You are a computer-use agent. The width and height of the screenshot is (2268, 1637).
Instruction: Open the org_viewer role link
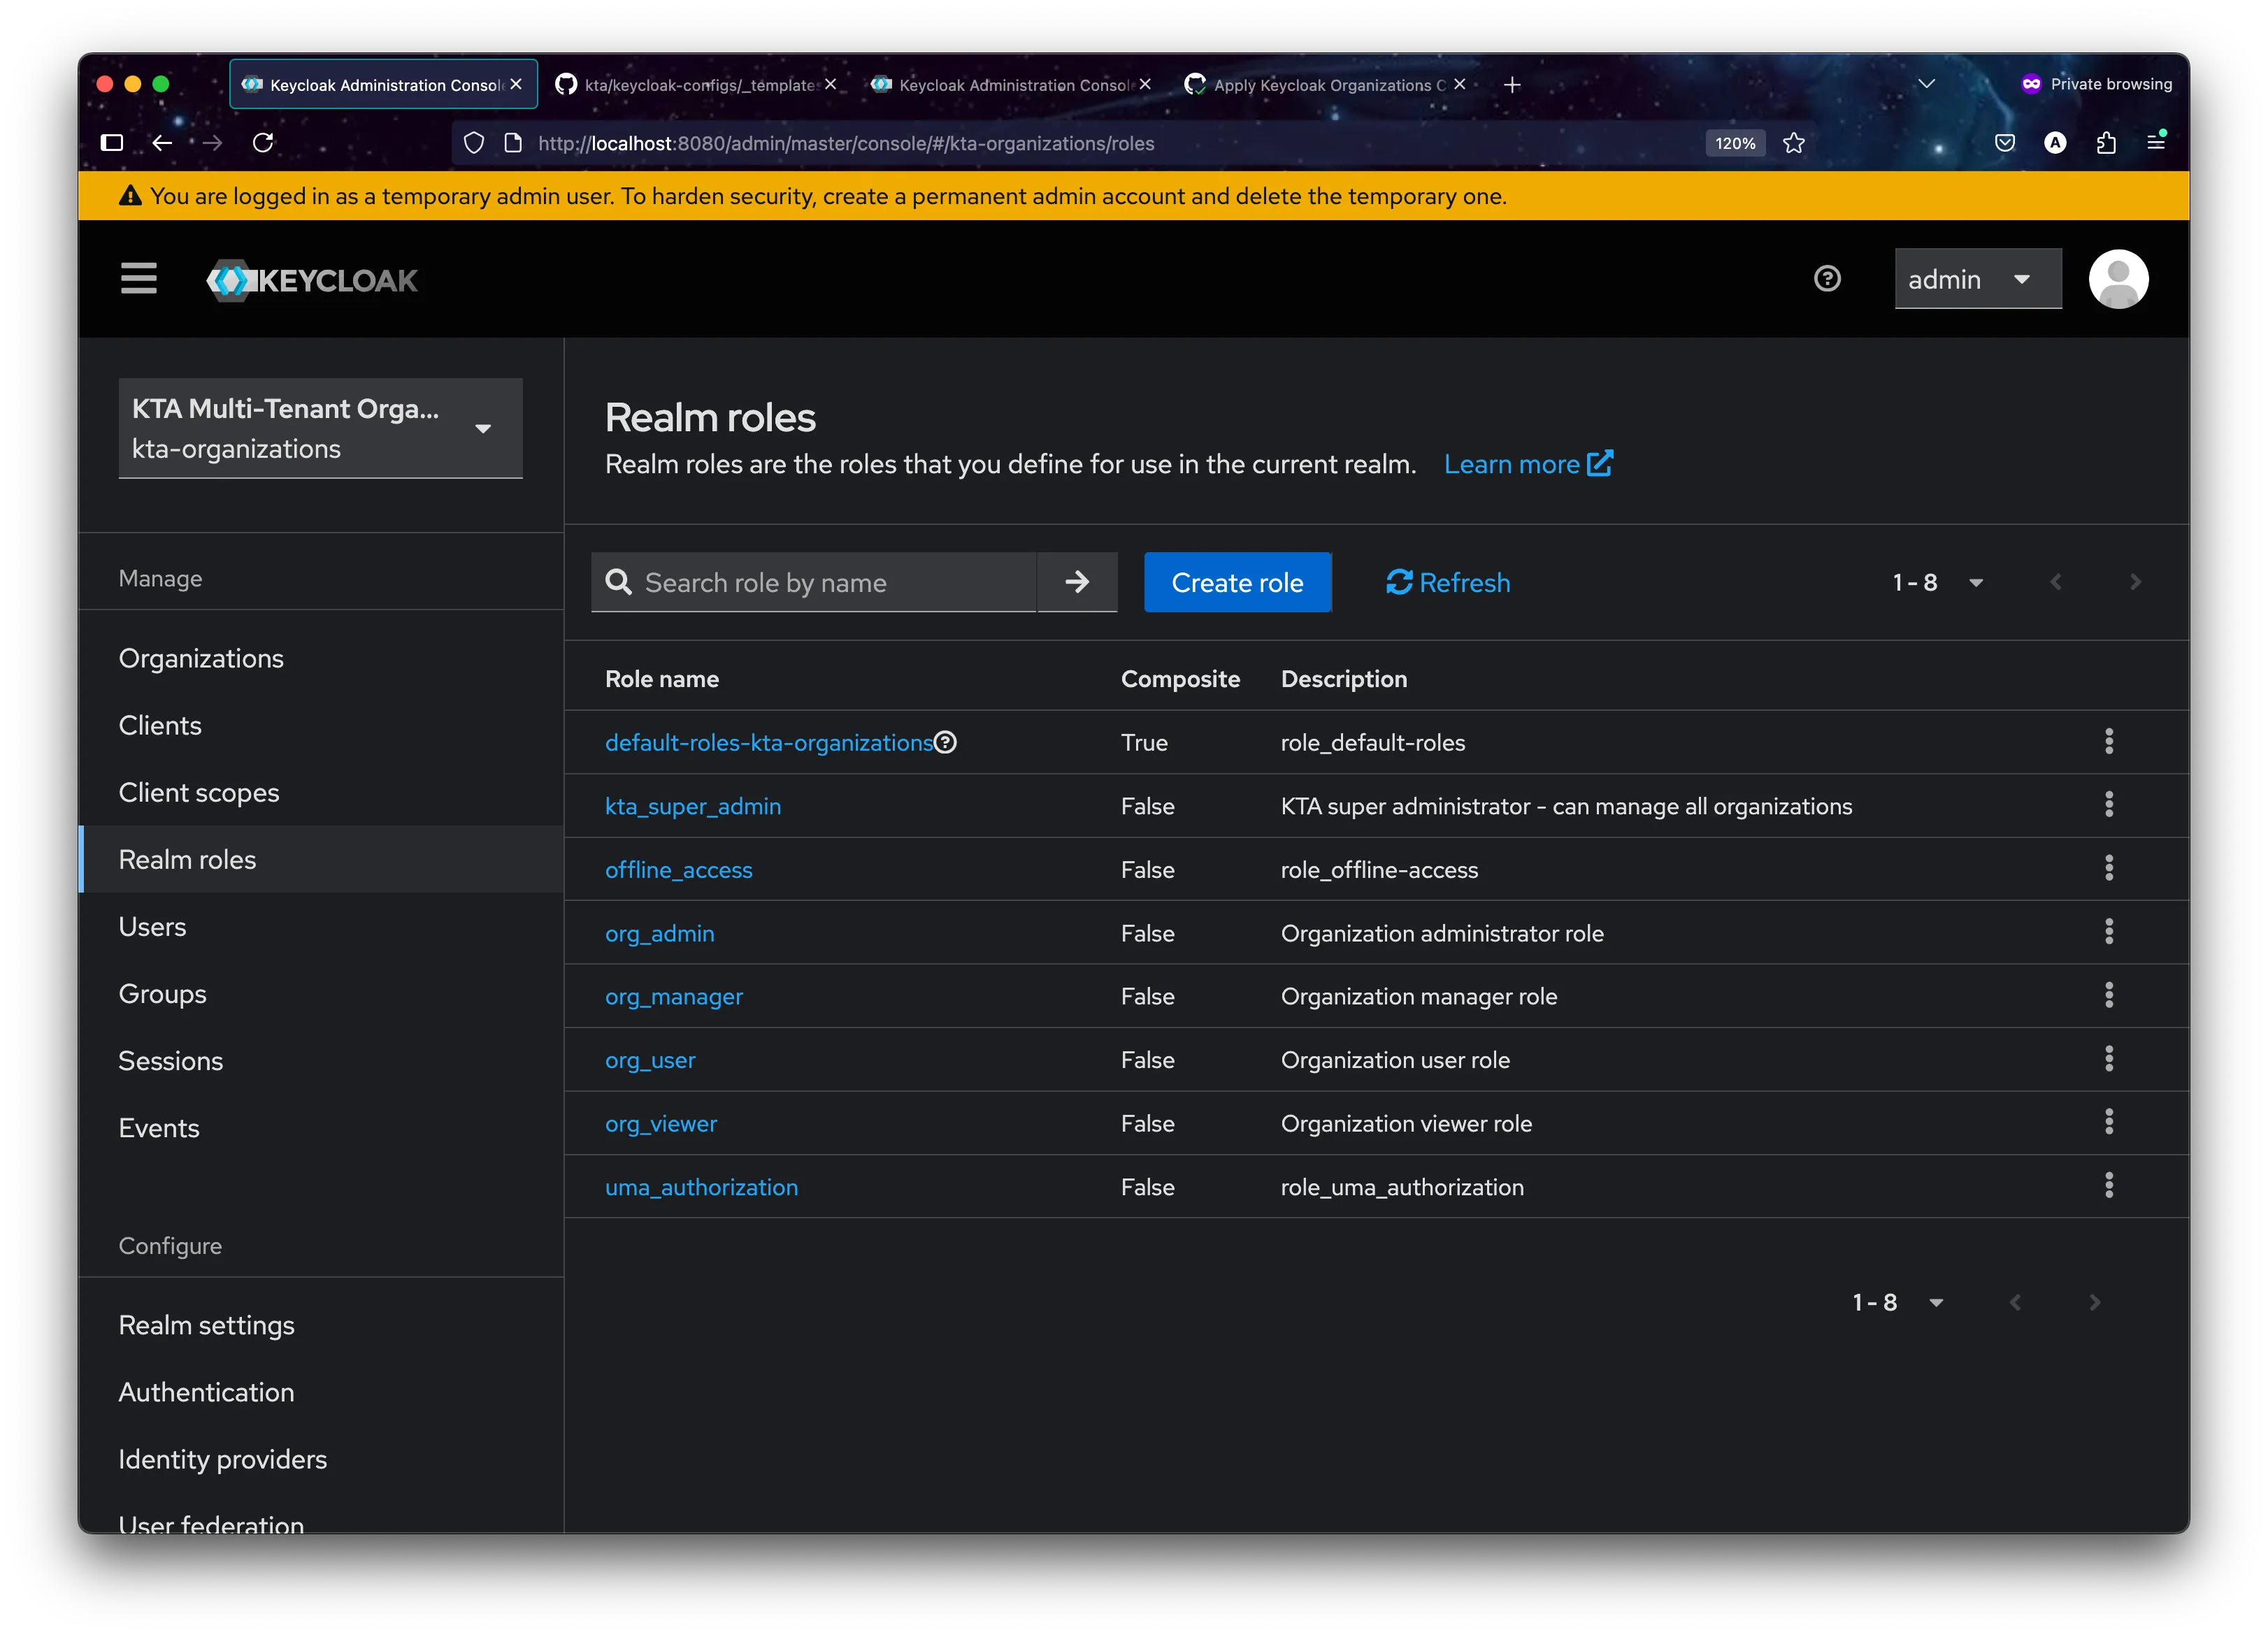click(x=660, y=1123)
